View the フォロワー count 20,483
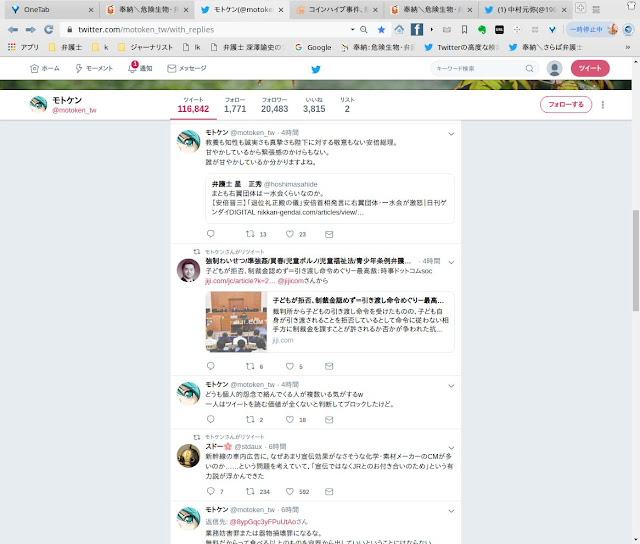This screenshot has width=640, height=544. (274, 105)
